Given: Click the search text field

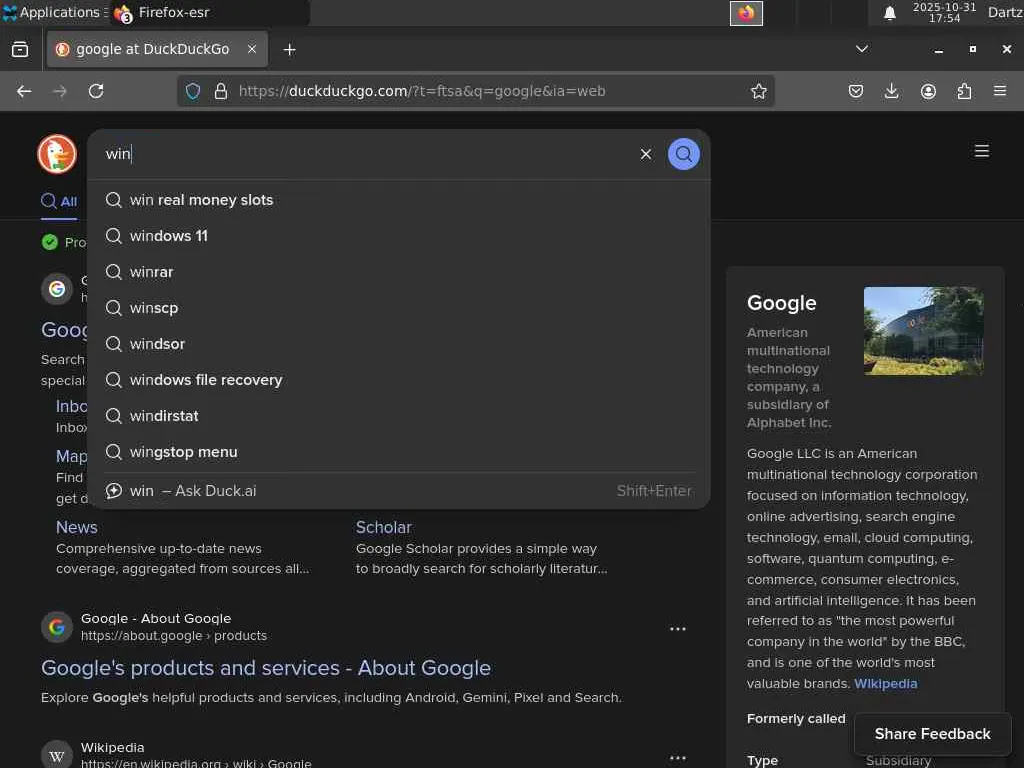Looking at the screenshot, I should pyautogui.click(x=366, y=154).
